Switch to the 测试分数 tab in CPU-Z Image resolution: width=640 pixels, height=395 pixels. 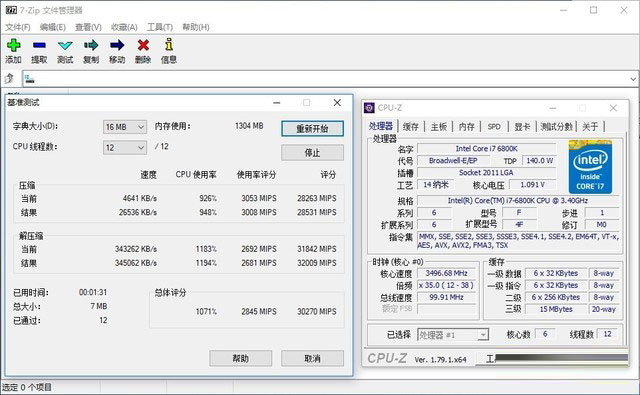556,126
